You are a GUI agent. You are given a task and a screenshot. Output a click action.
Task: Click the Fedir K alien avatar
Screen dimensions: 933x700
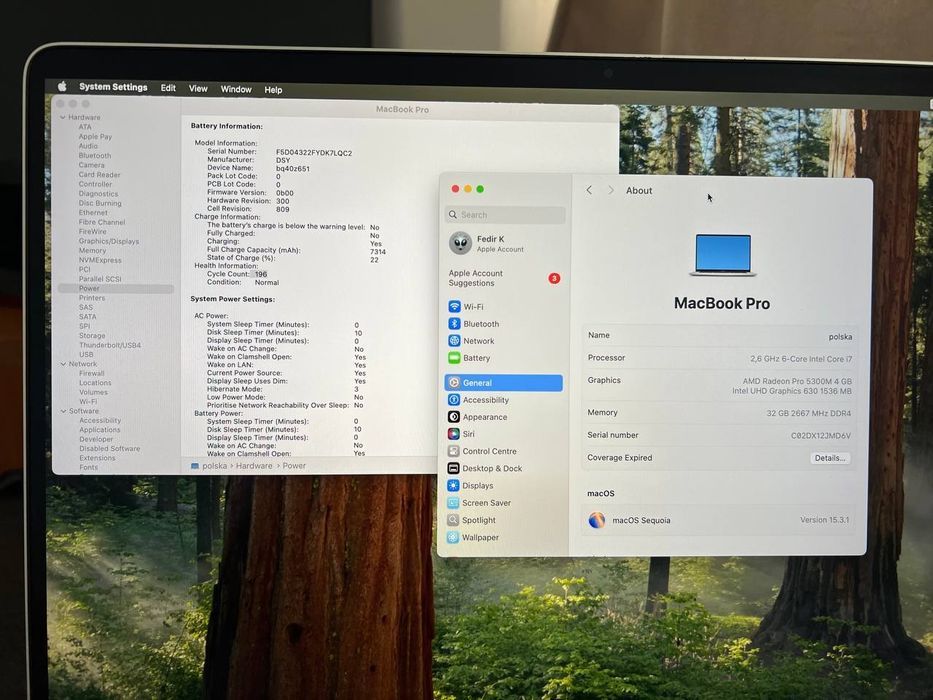[x=460, y=243]
